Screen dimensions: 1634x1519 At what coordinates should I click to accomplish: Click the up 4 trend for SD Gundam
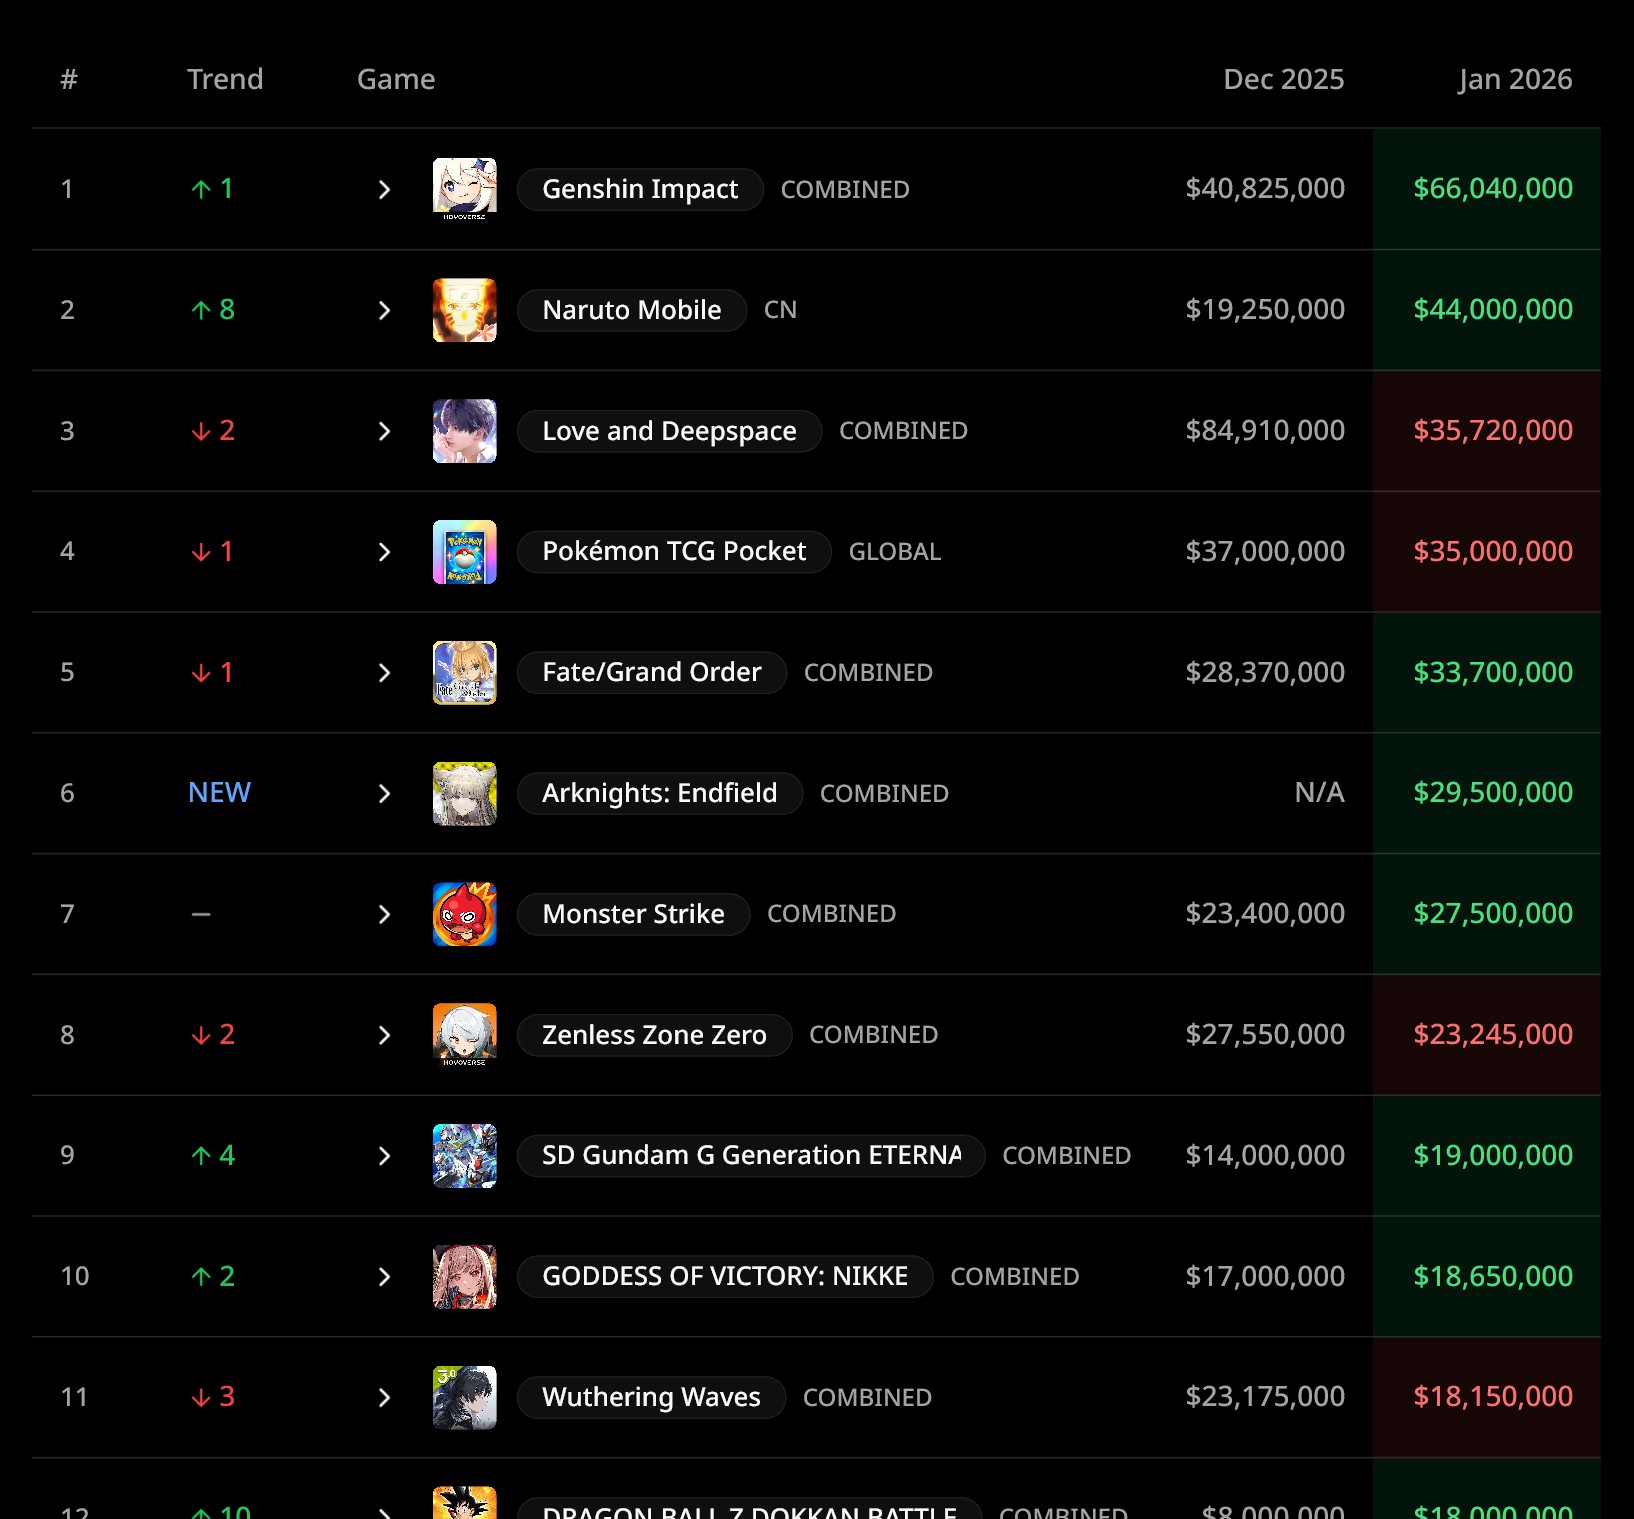coord(213,1156)
